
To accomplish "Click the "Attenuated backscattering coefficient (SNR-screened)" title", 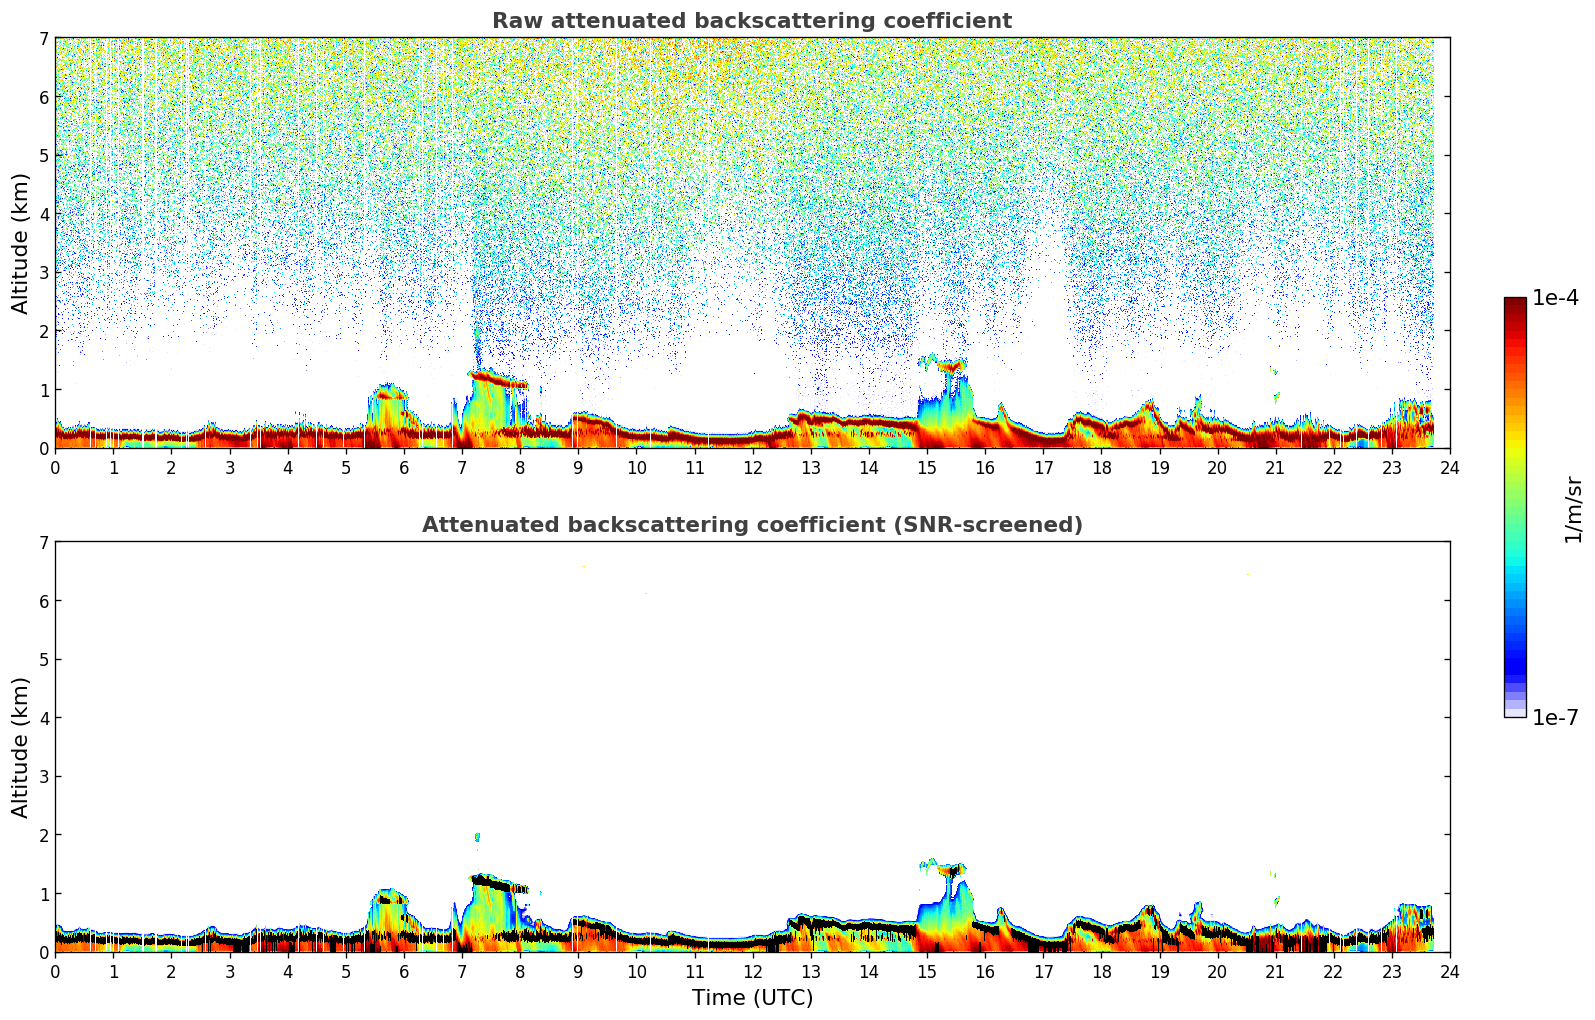I will point(751,525).
